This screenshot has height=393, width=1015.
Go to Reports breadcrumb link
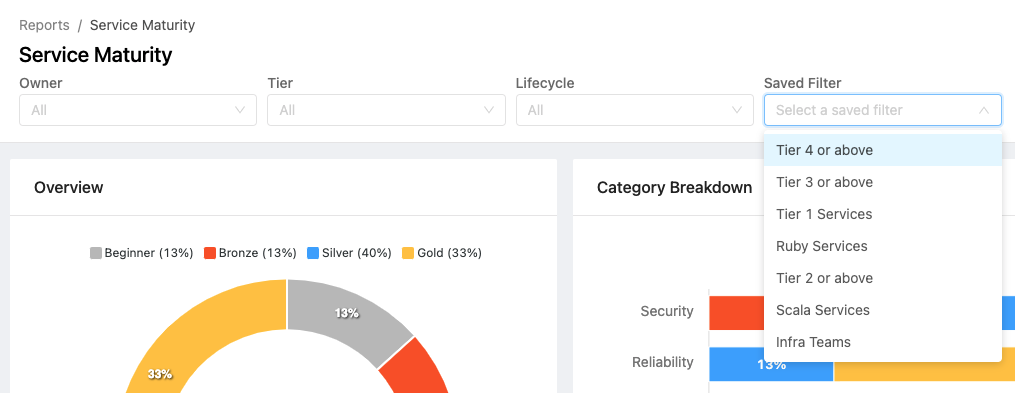coord(44,25)
